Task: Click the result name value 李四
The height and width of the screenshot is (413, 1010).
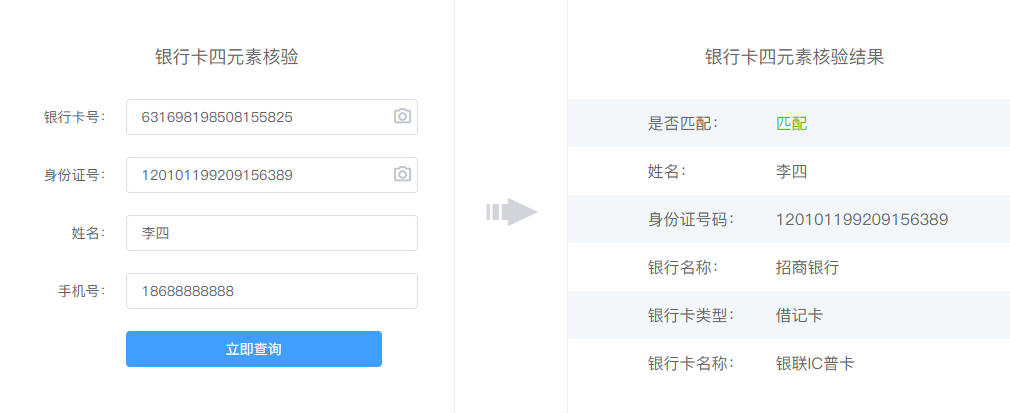Action: (792, 171)
